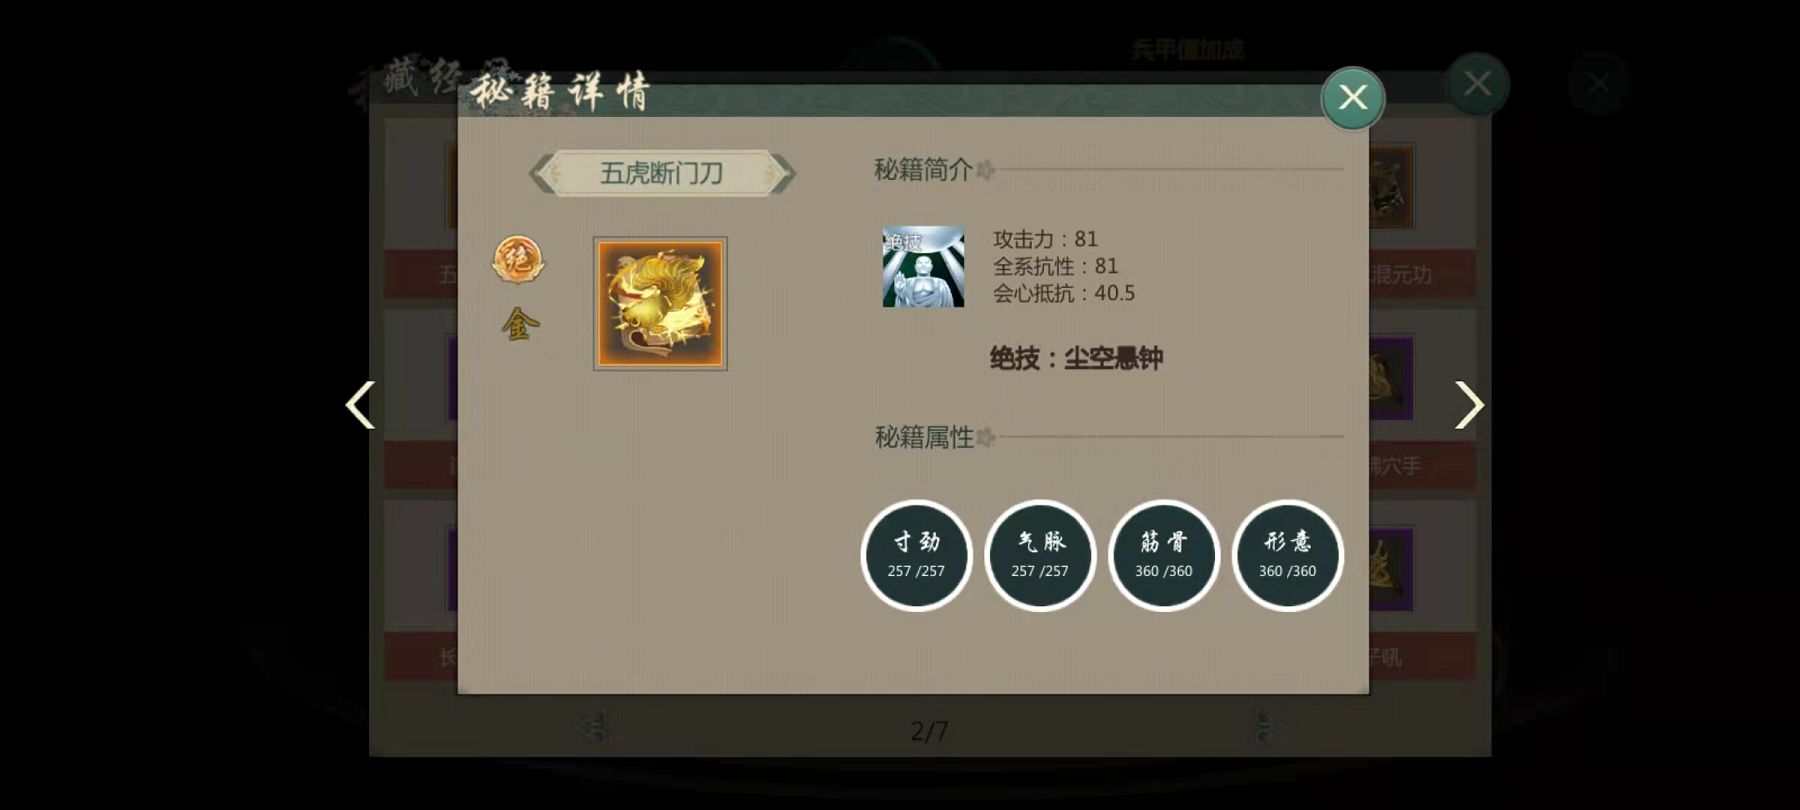Close the dimmed background library window

point(1477,84)
